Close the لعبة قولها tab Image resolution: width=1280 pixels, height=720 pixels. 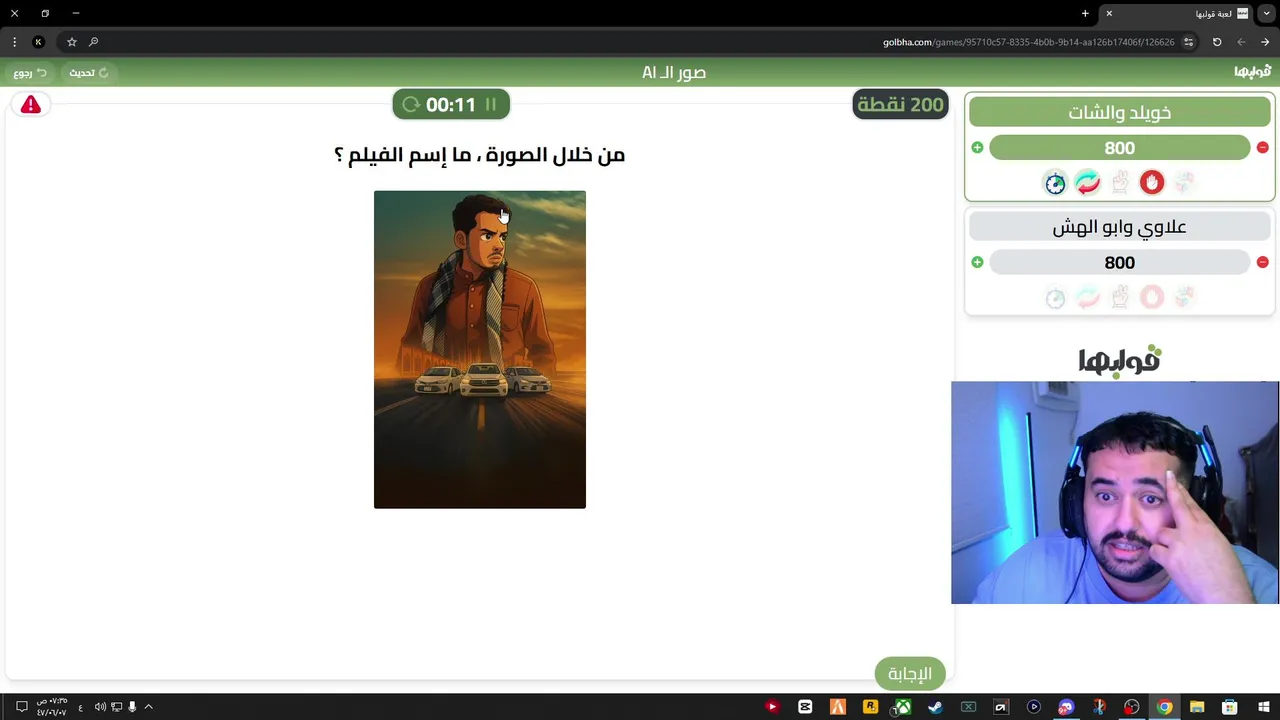(1109, 14)
